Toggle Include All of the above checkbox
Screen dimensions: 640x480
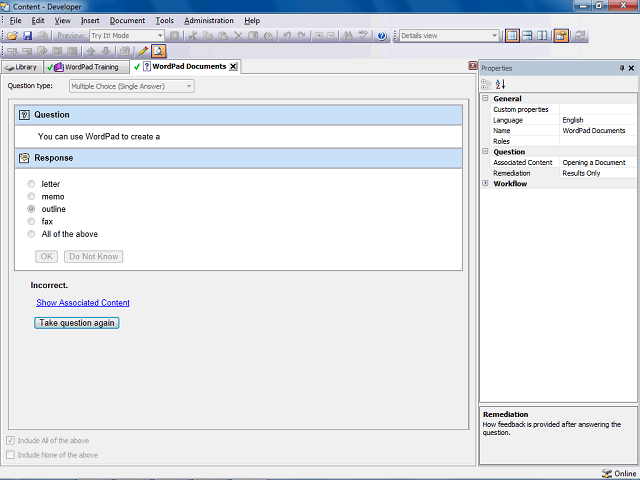tap(11, 440)
